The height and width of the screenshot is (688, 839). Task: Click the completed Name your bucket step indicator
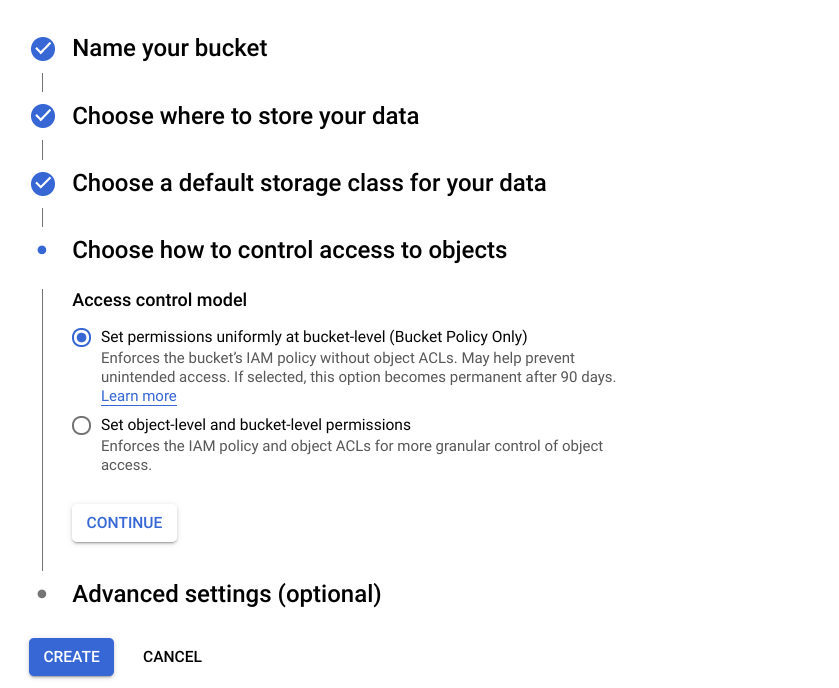click(42, 48)
